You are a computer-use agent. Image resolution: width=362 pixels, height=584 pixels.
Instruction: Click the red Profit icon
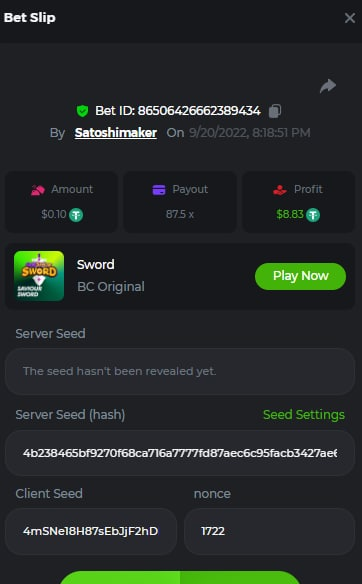280,190
